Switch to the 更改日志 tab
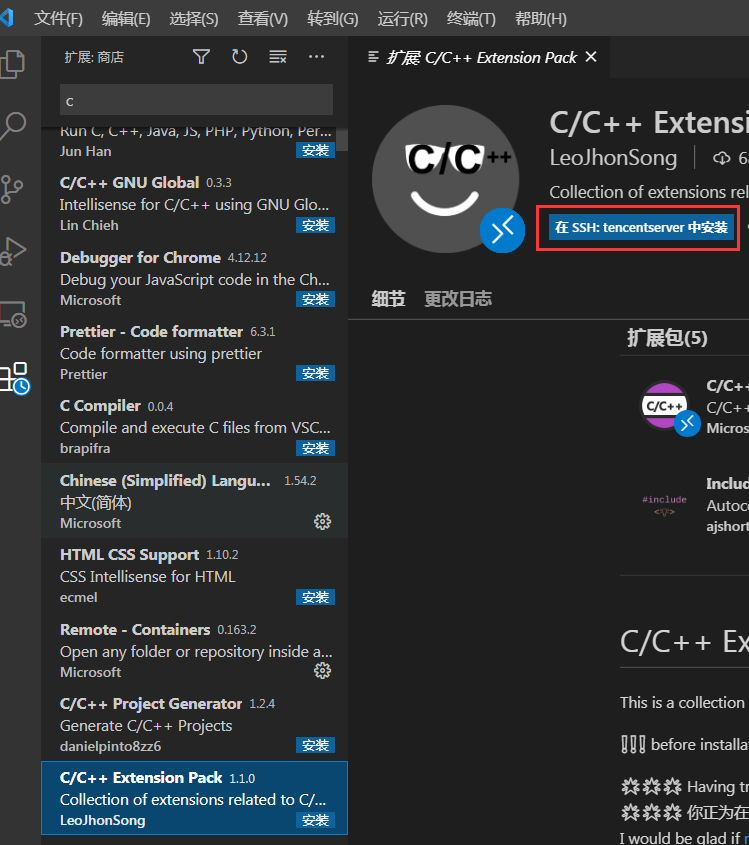The image size is (749, 845). [458, 299]
